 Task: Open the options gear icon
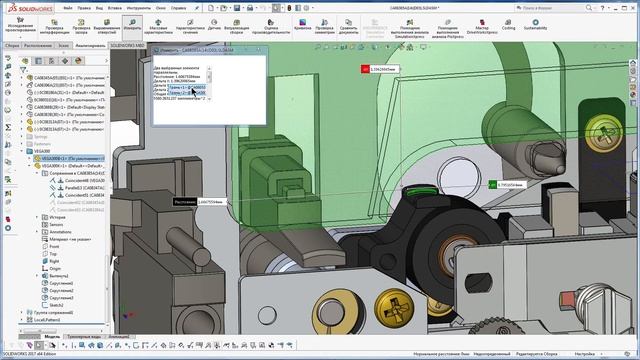pos(306,8)
